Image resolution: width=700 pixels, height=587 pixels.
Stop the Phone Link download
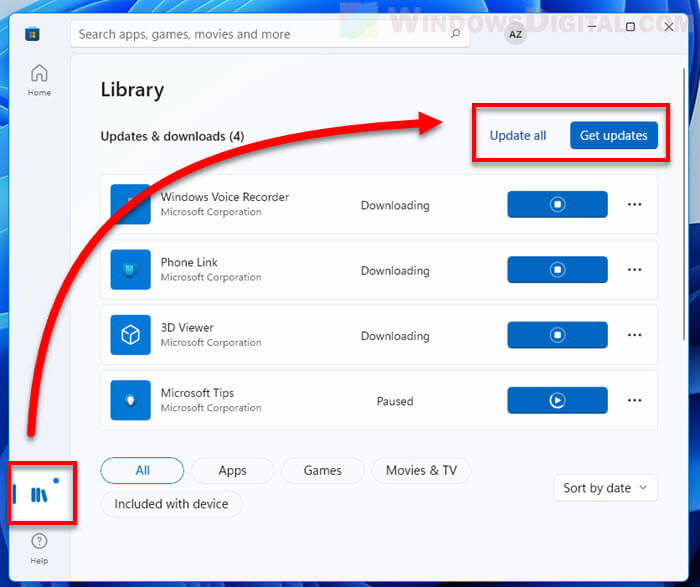pyautogui.click(x=557, y=270)
